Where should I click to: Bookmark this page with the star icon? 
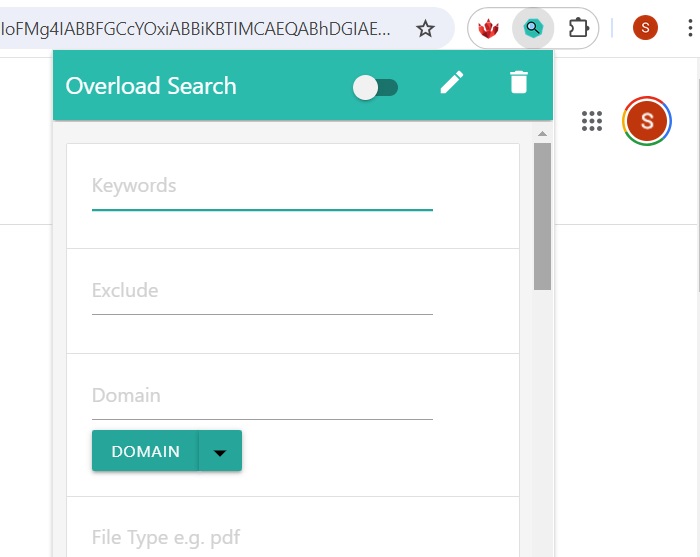(x=425, y=29)
